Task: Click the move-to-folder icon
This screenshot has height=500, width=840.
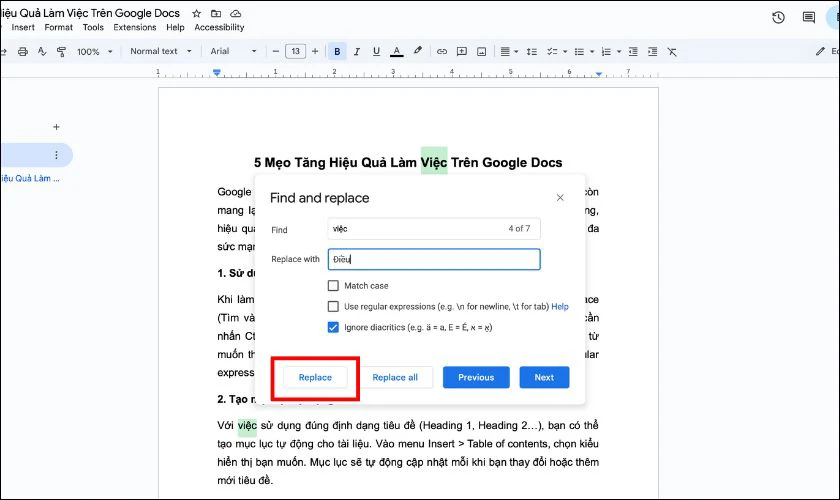Action: [x=216, y=13]
